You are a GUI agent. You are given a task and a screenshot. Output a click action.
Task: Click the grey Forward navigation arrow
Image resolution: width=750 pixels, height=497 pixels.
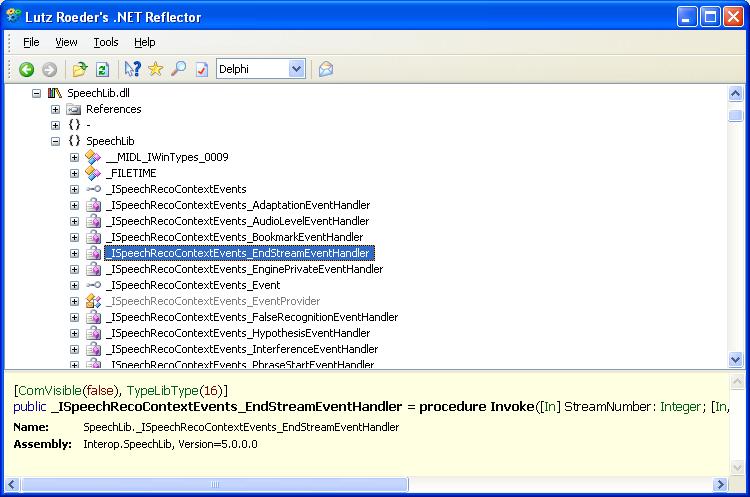(48, 69)
